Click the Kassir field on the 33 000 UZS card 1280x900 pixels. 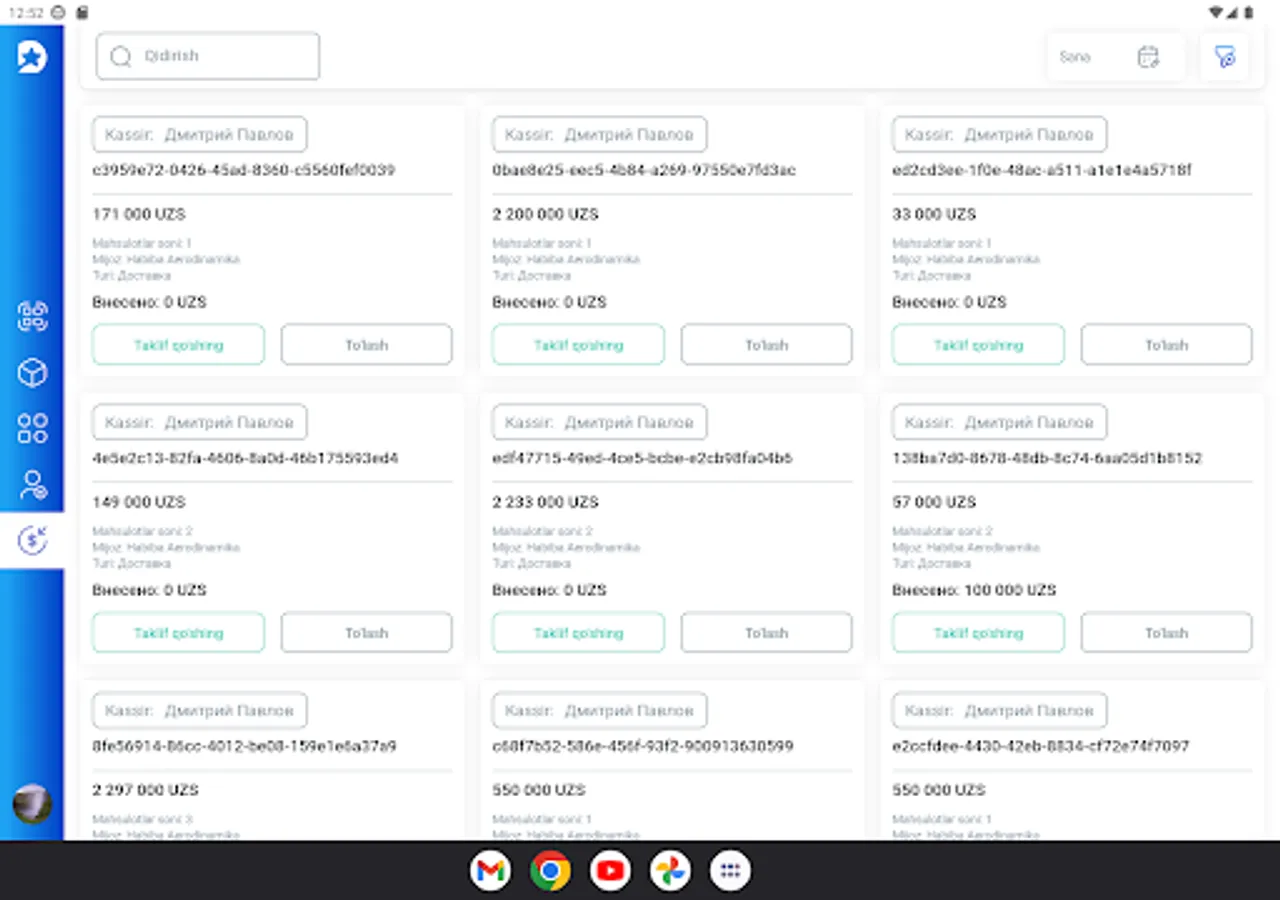click(x=1000, y=135)
